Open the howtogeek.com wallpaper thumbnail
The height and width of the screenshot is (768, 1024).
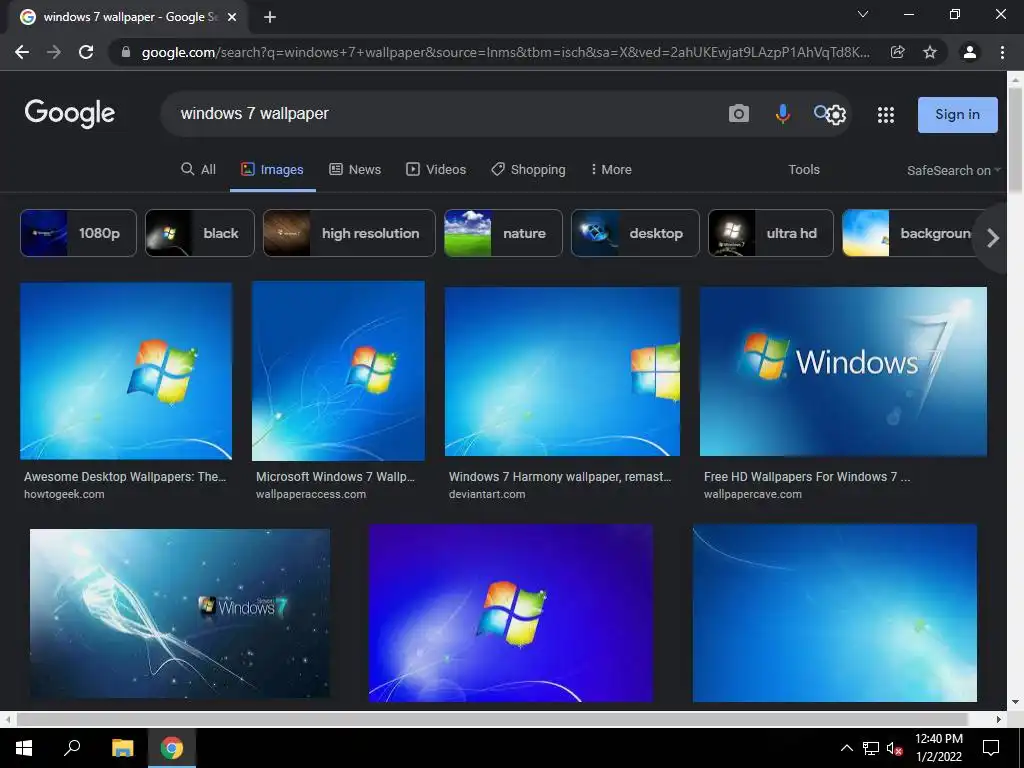[126, 371]
